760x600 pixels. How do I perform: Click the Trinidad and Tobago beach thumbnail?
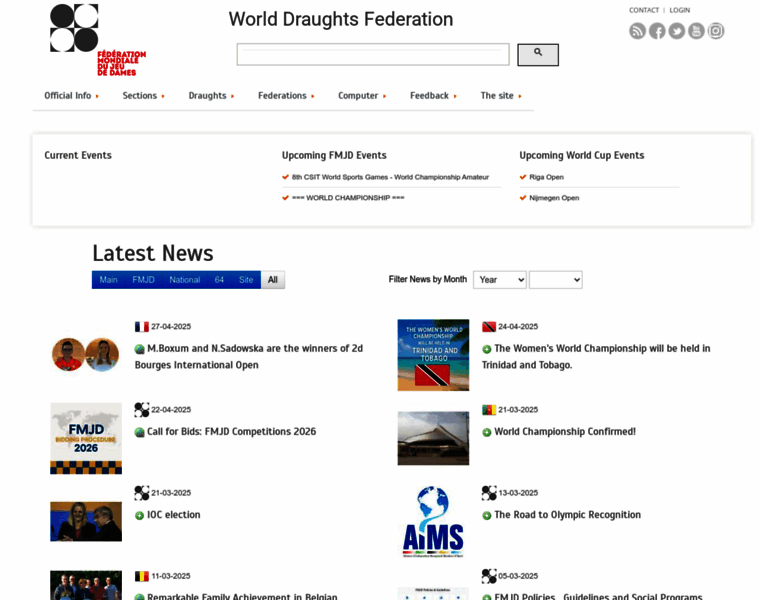coord(433,355)
